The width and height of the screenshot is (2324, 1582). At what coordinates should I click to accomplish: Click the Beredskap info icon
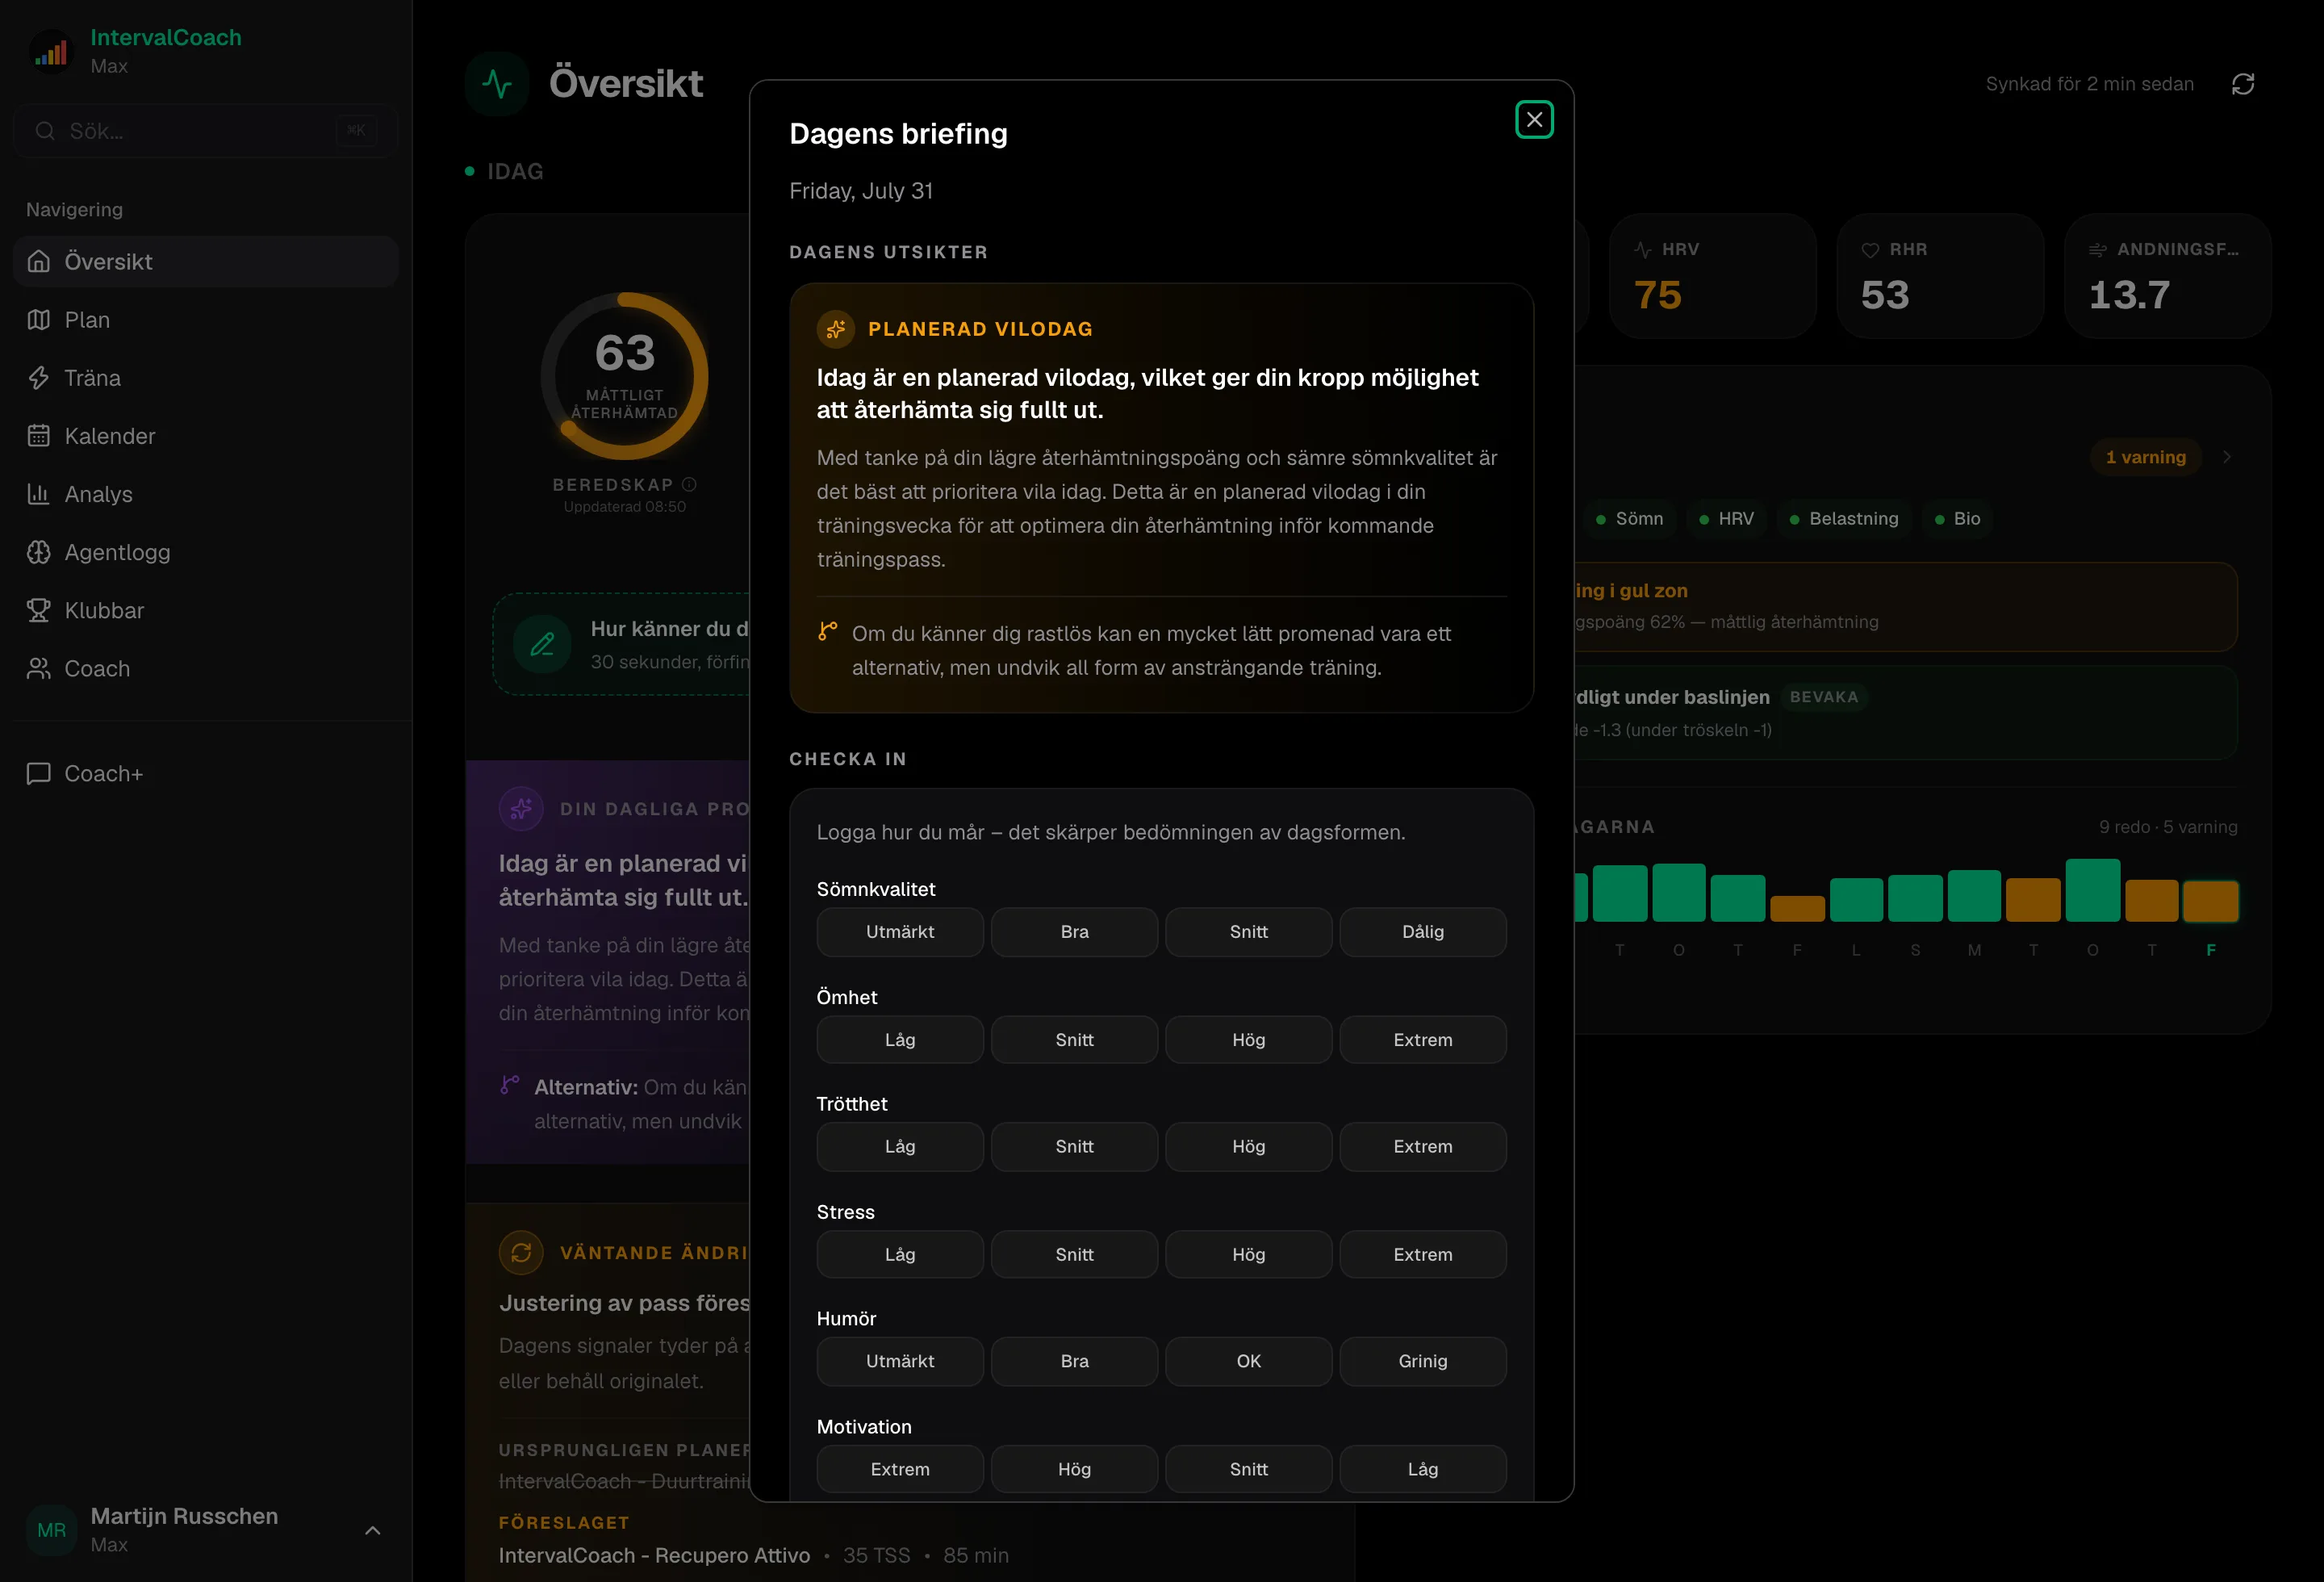pyautogui.click(x=689, y=484)
